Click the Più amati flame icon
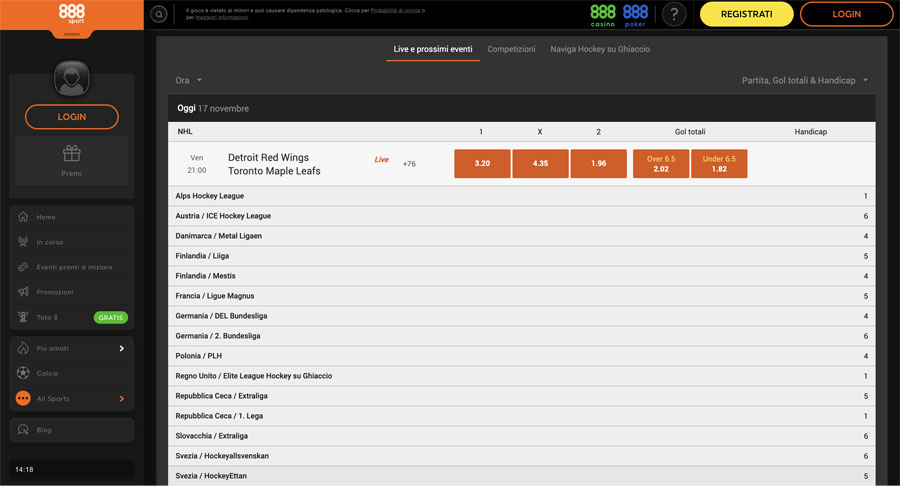This screenshot has height=486, width=900. [x=23, y=348]
